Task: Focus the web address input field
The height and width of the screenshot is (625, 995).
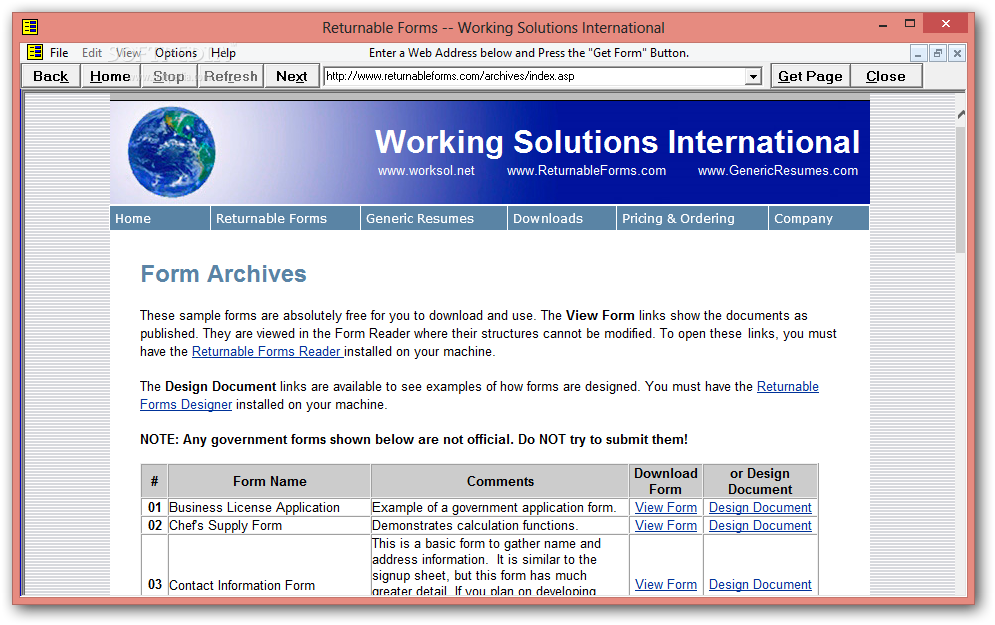Action: tap(534, 76)
